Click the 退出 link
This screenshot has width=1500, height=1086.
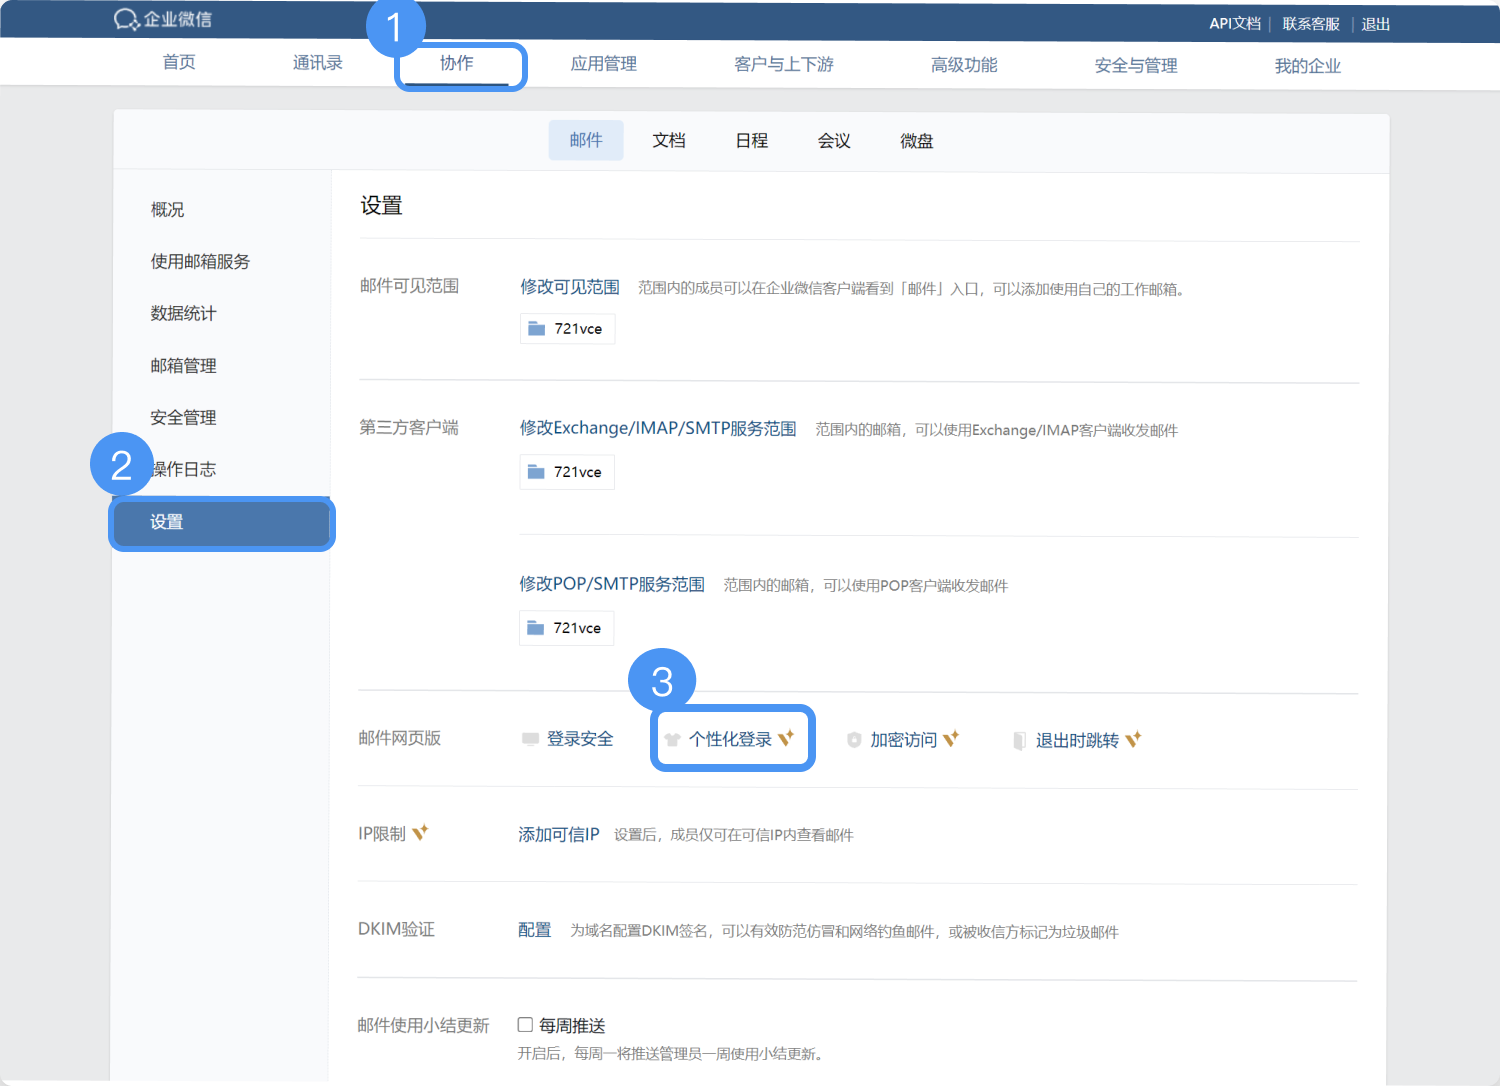pyautogui.click(x=1376, y=24)
